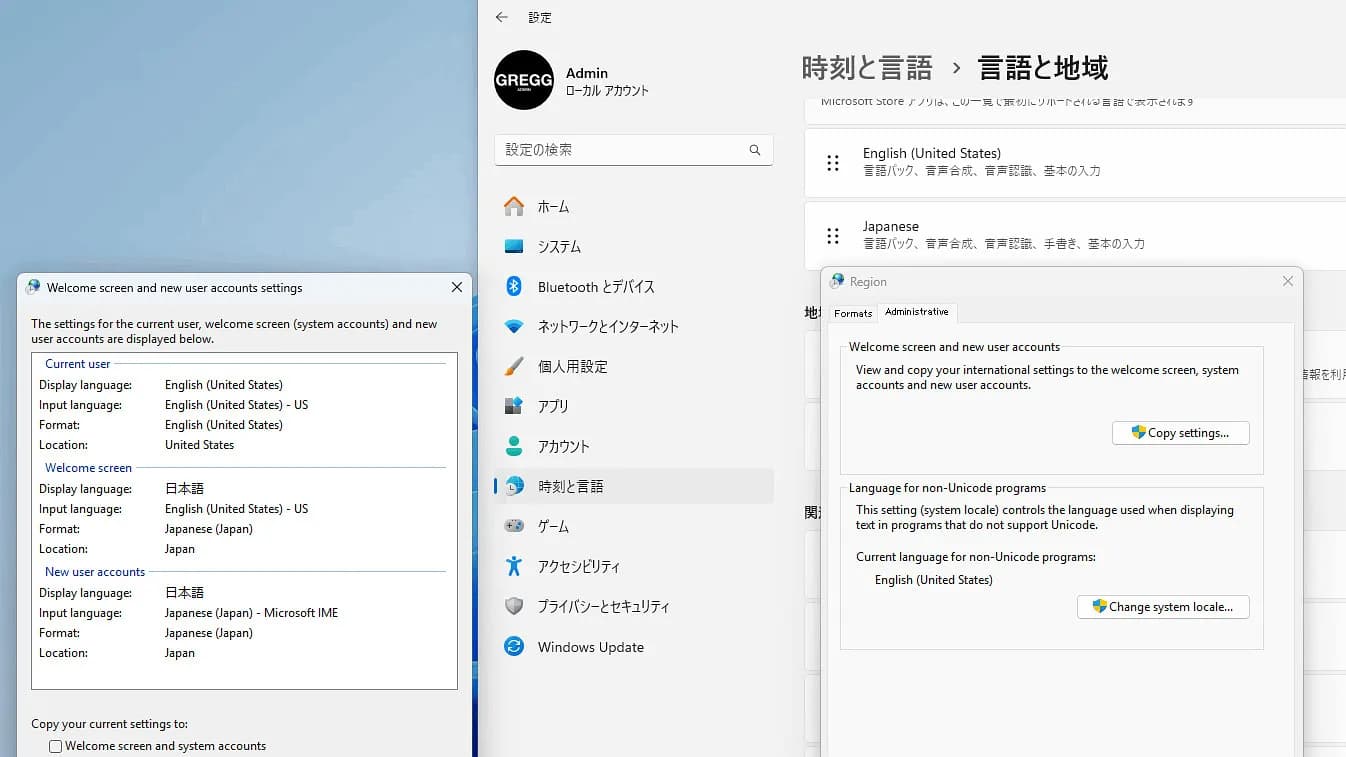Click the shield icon on Copy settings button
The height and width of the screenshot is (757, 1346).
tap(1138, 432)
